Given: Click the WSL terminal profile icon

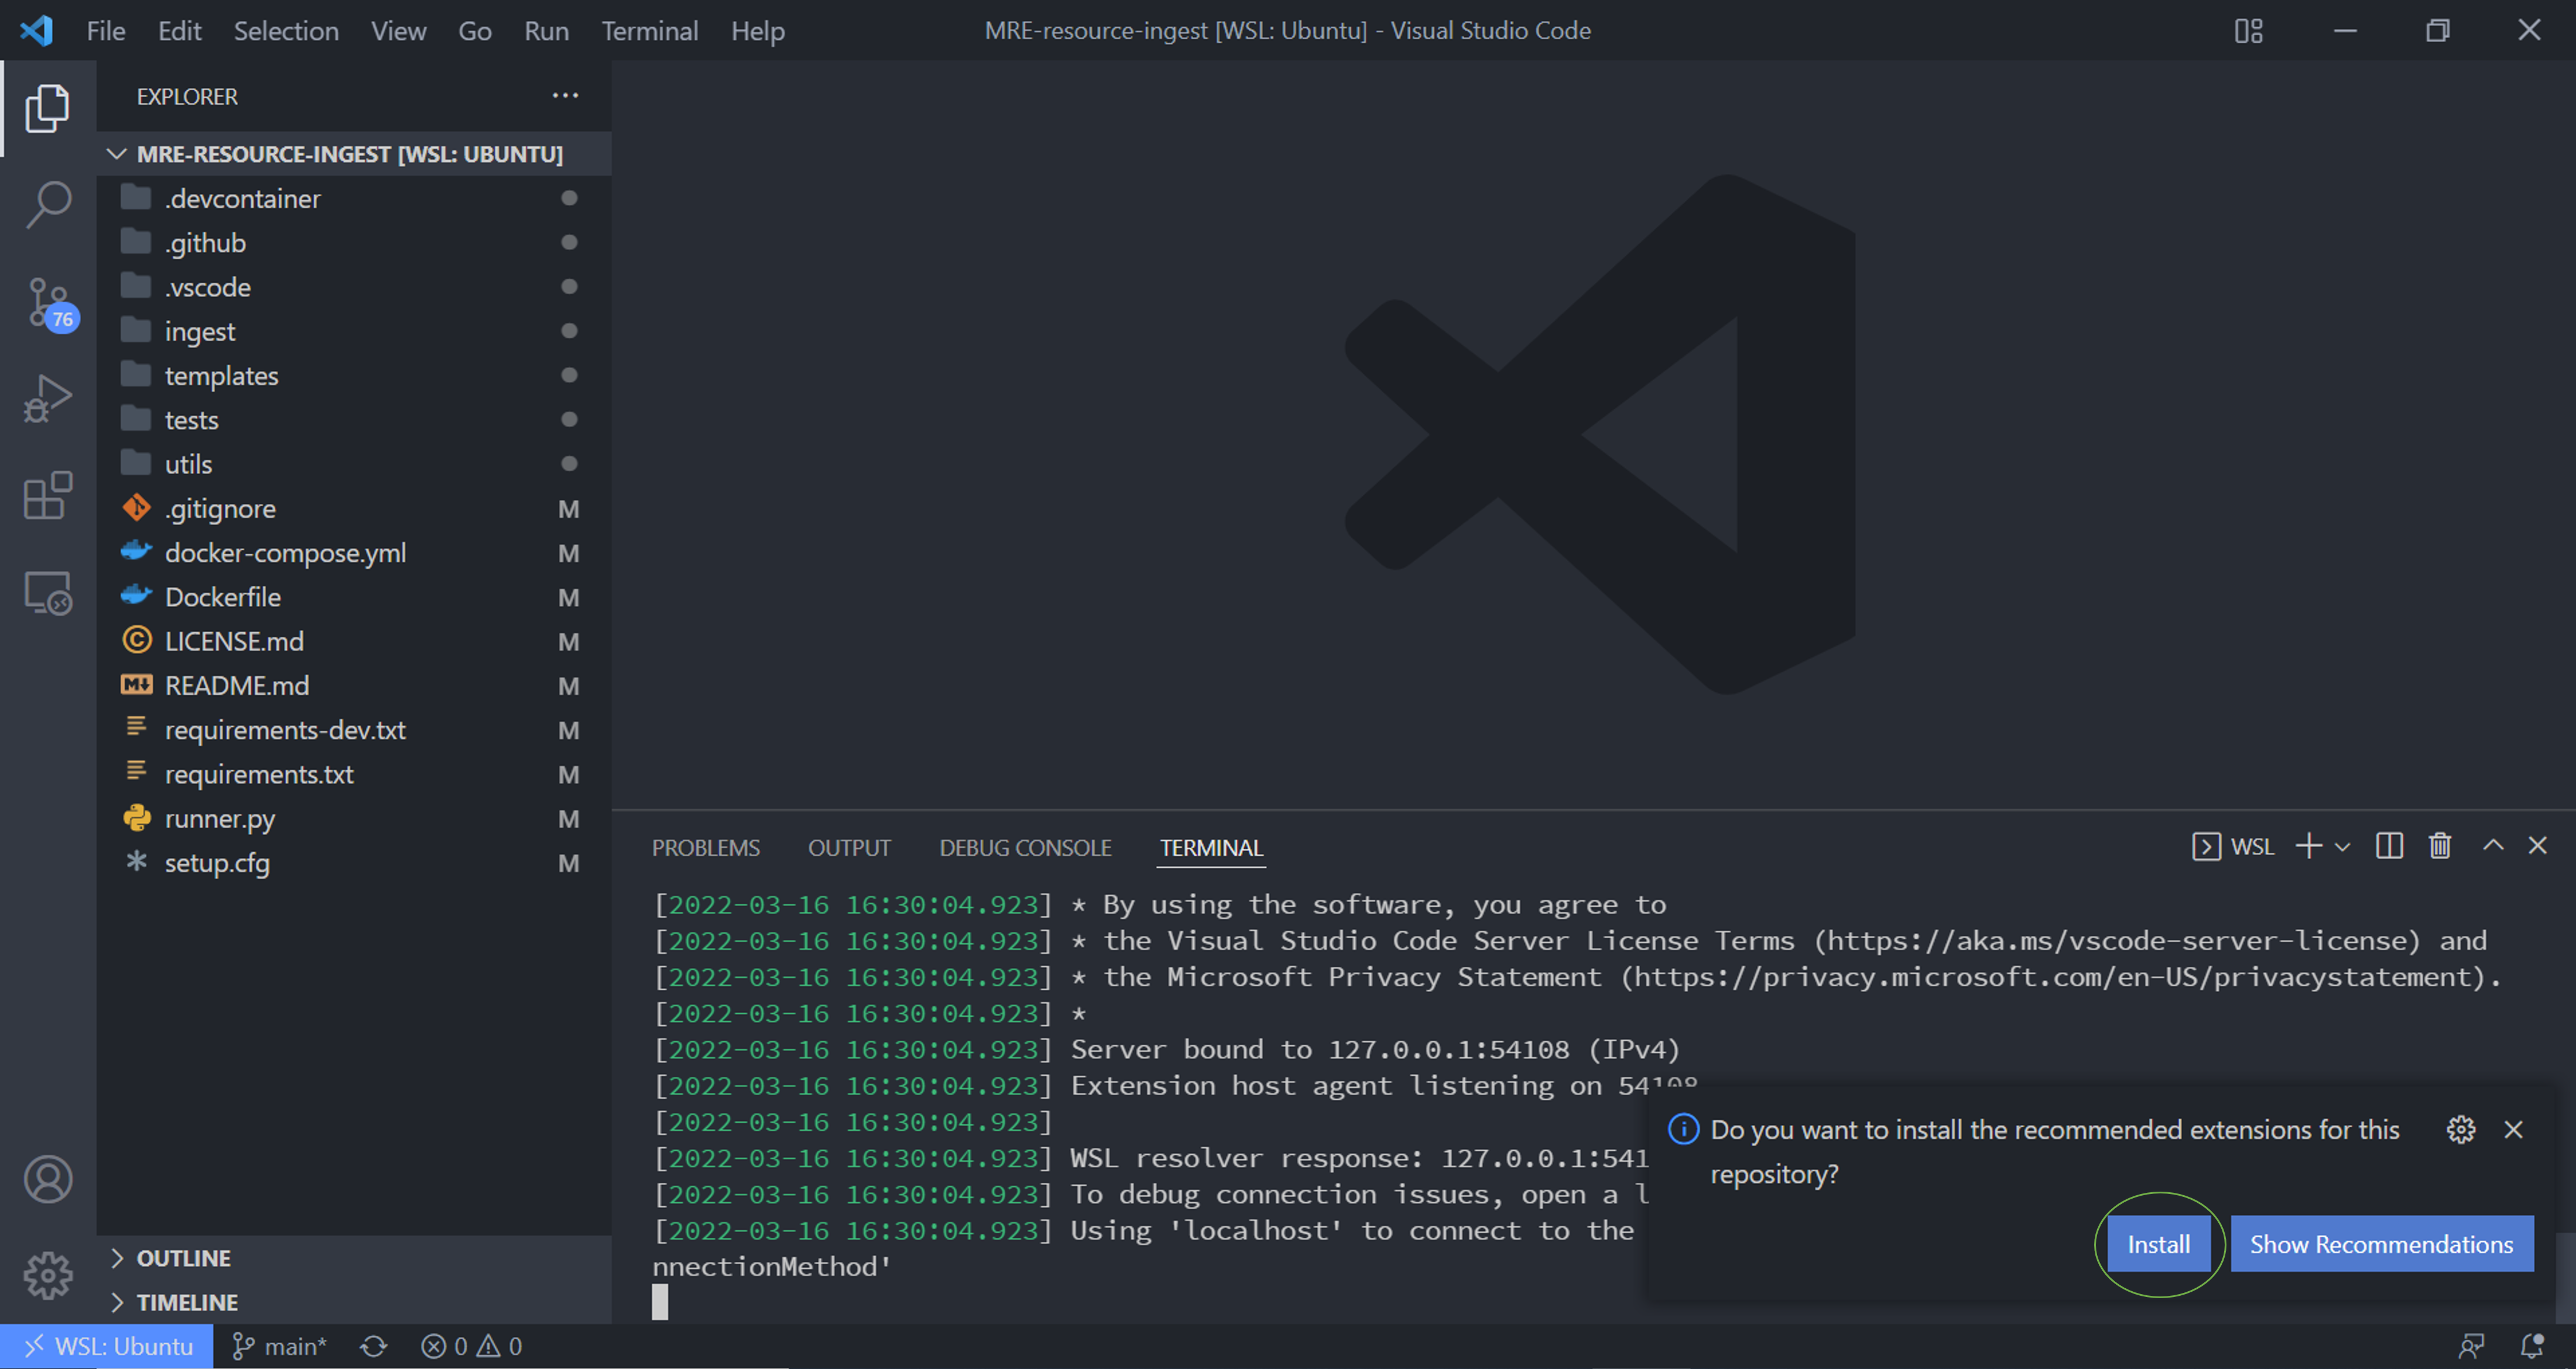Looking at the screenshot, I should click(x=2206, y=847).
